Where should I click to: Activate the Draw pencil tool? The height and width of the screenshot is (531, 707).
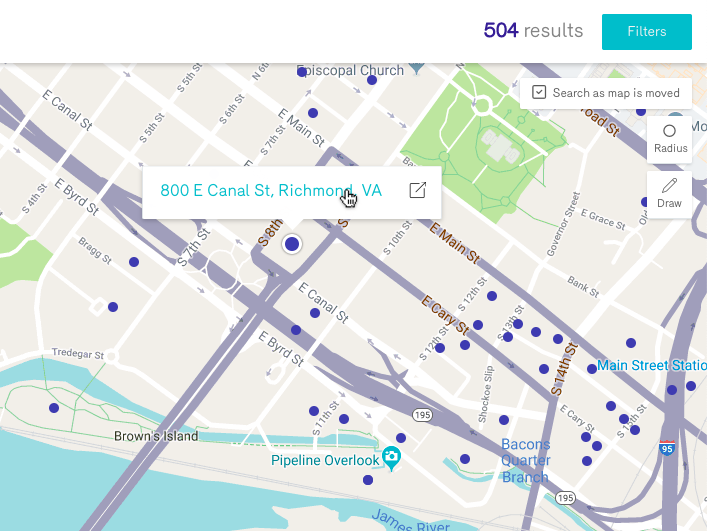[x=670, y=194]
